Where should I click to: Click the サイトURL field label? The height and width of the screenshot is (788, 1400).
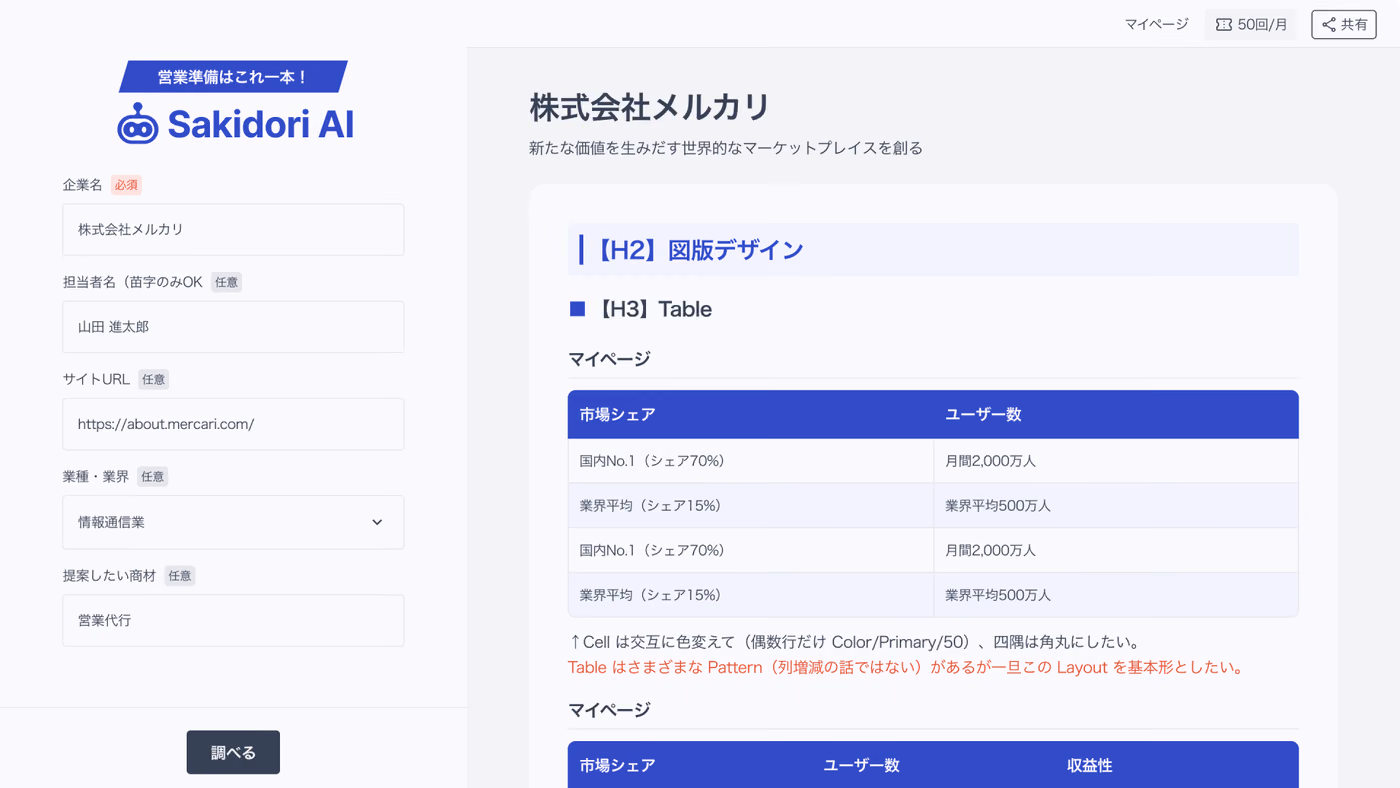pos(96,379)
